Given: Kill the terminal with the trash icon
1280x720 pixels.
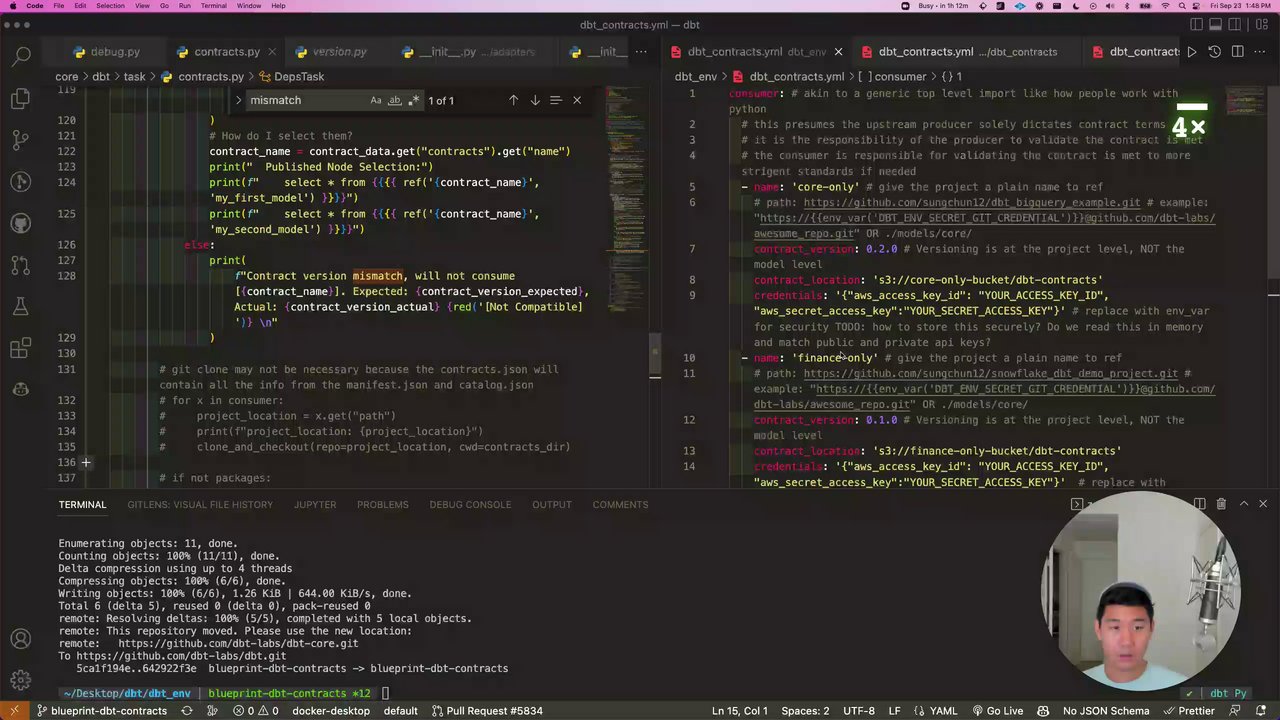Looking at the screenshot, I should pos(1221,504).
